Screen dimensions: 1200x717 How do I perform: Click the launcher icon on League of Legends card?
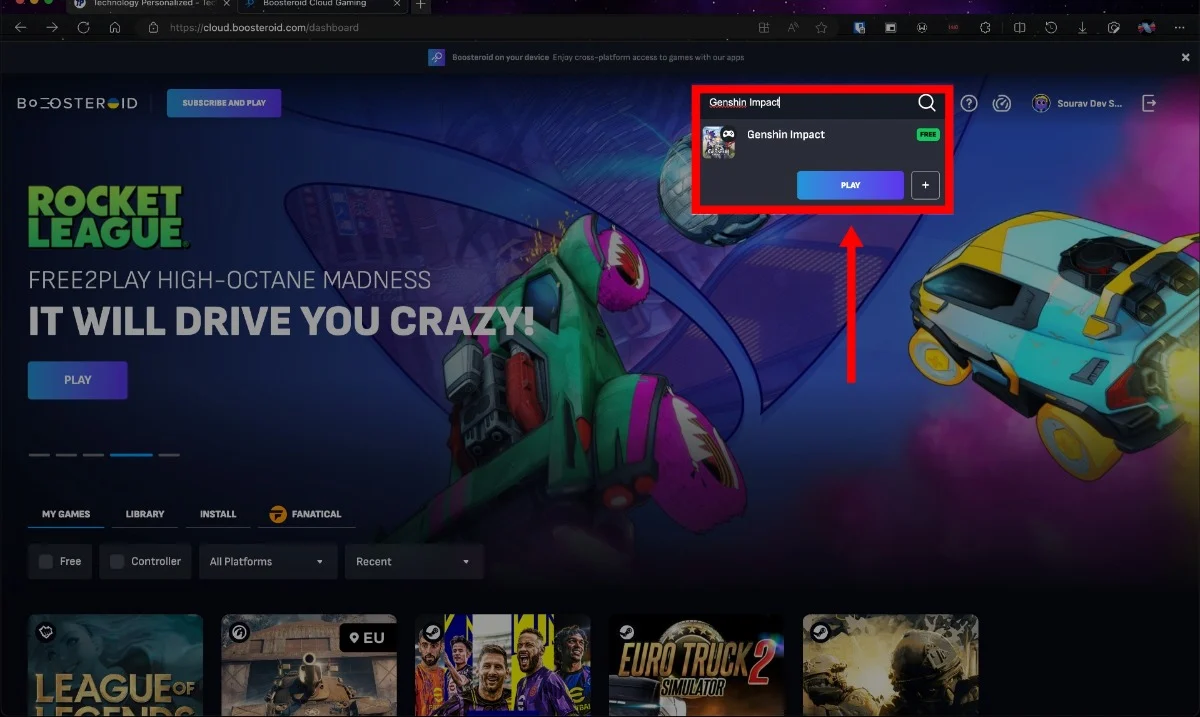point(45,631)
